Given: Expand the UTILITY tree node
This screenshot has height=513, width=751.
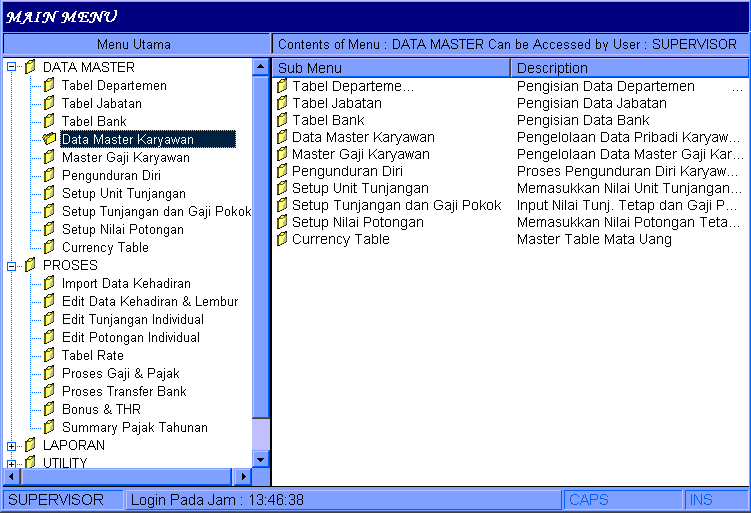Looking at the screenshot, I should [x=11, y=464].
